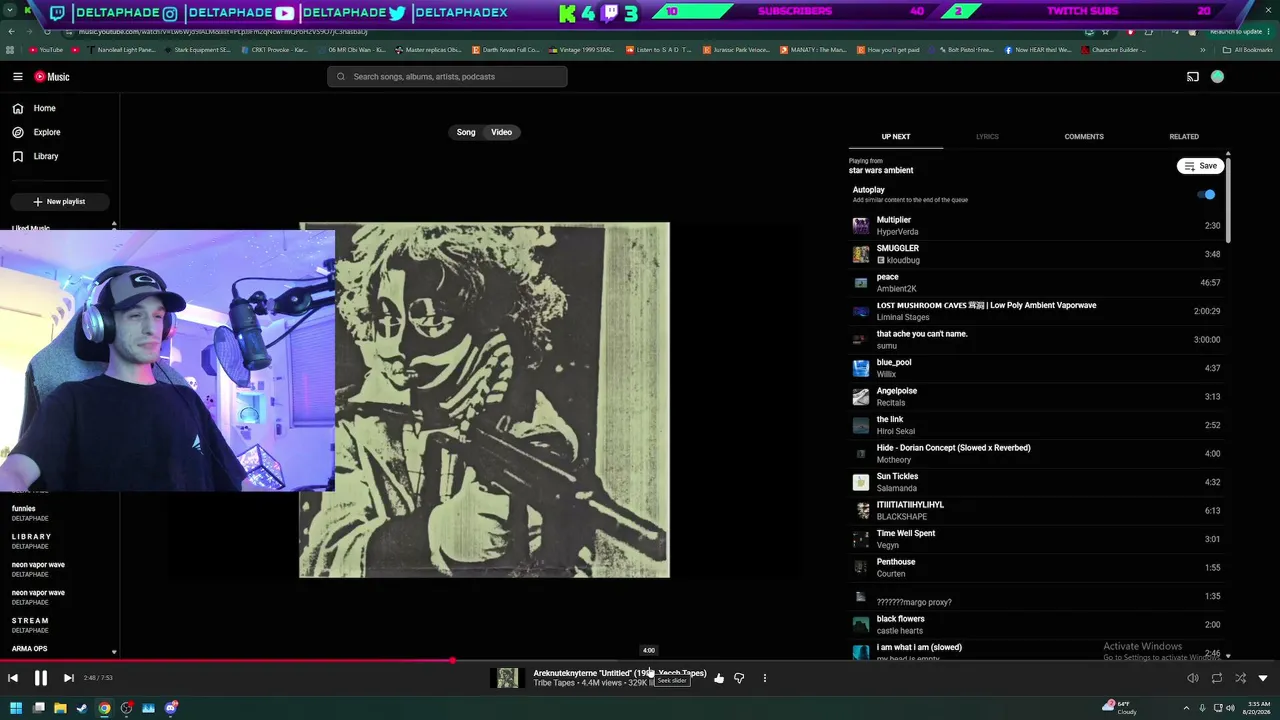The width and height of the screenshot is (1280, 720).
Task: Open File Explorer from the taskbar
Action: [60, 708]
